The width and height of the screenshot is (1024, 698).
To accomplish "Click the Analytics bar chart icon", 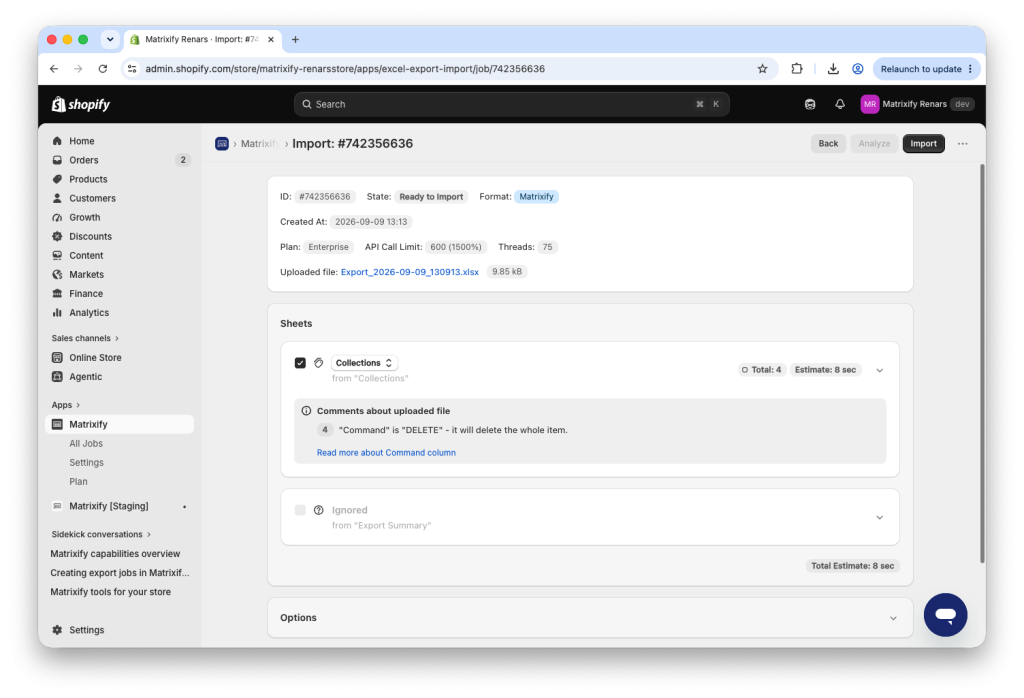I will 57,313.
